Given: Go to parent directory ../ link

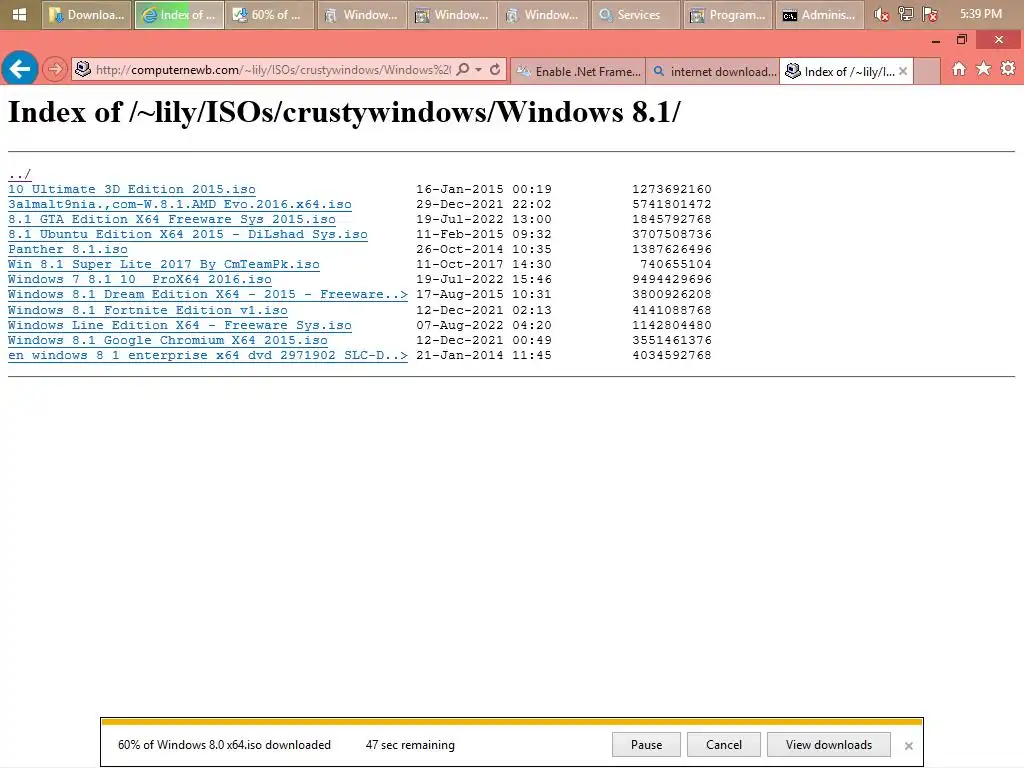Looking at the screenshot, I should pos(20,174).
